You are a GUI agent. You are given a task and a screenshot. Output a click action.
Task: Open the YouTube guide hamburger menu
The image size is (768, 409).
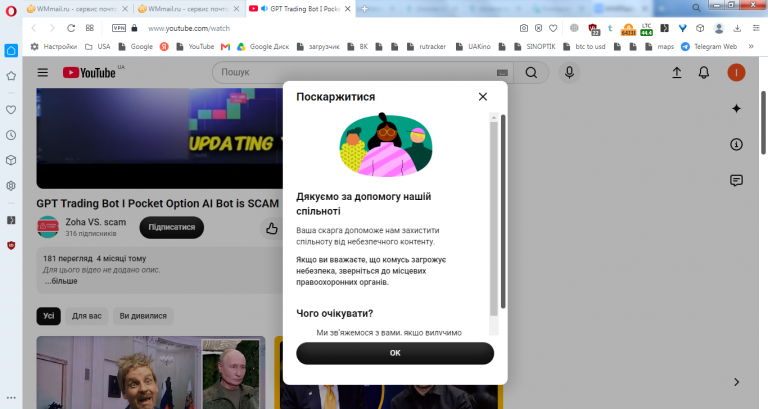click(43, 72)
